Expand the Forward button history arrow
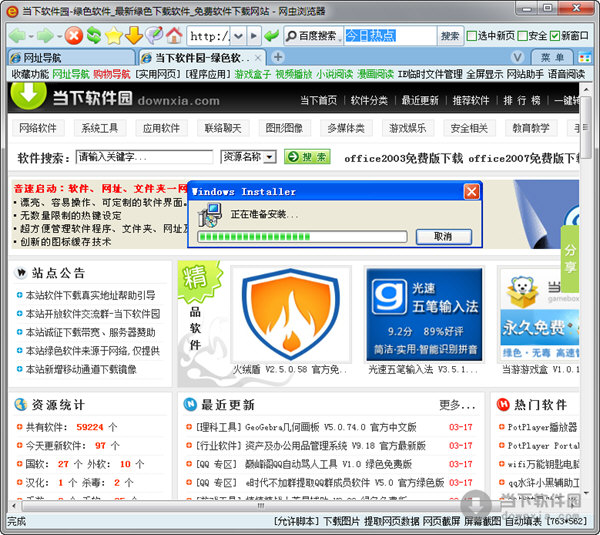Viewport: 600px width, 535px height. 59,36
